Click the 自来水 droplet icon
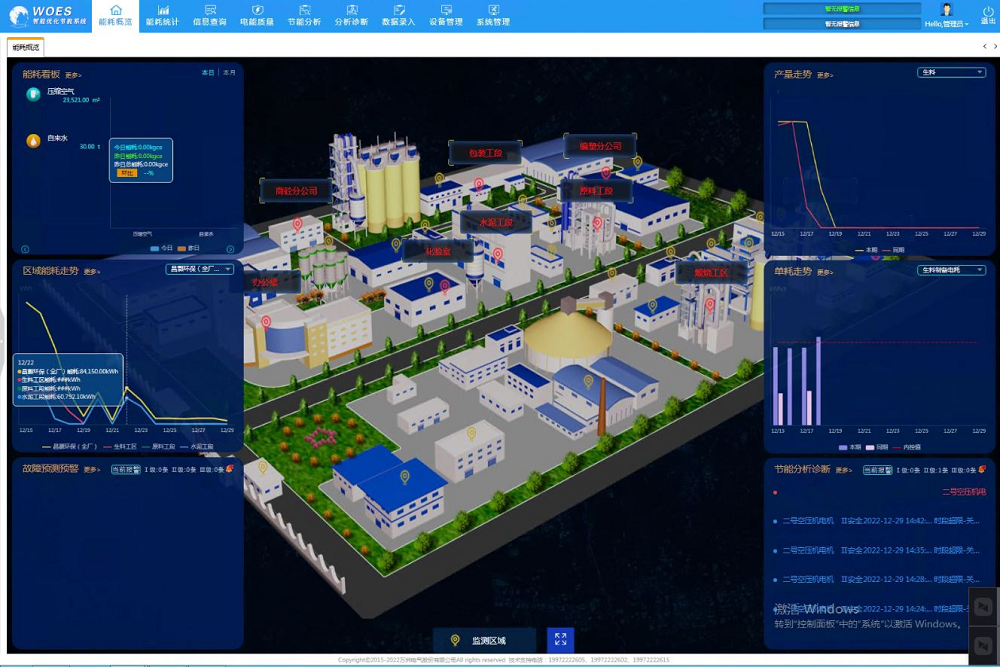Screen dimensions: 1000x667 [x=33, y=141]
